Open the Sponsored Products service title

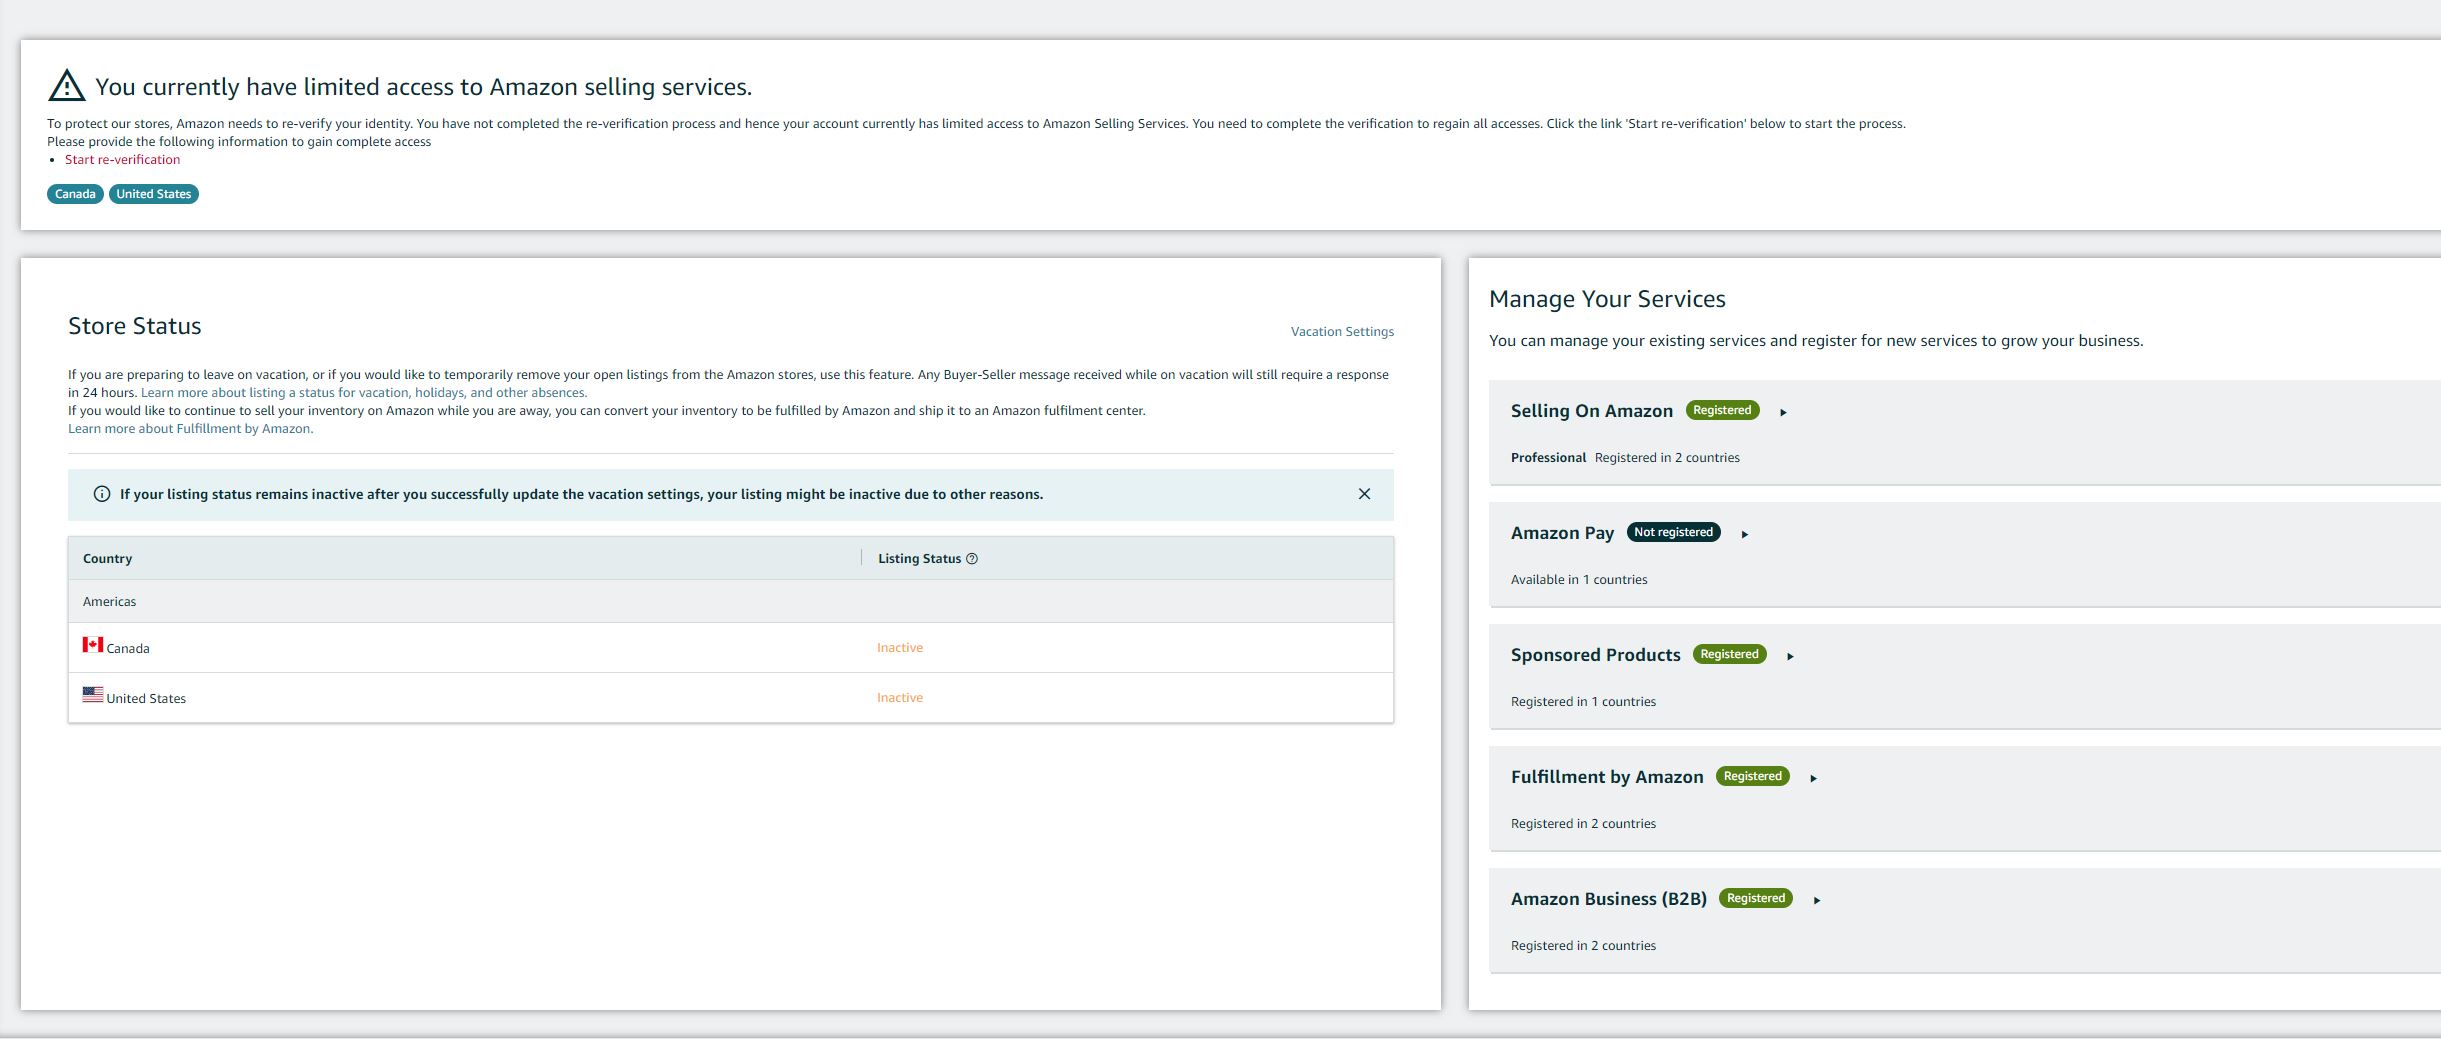coord(1595,655)
